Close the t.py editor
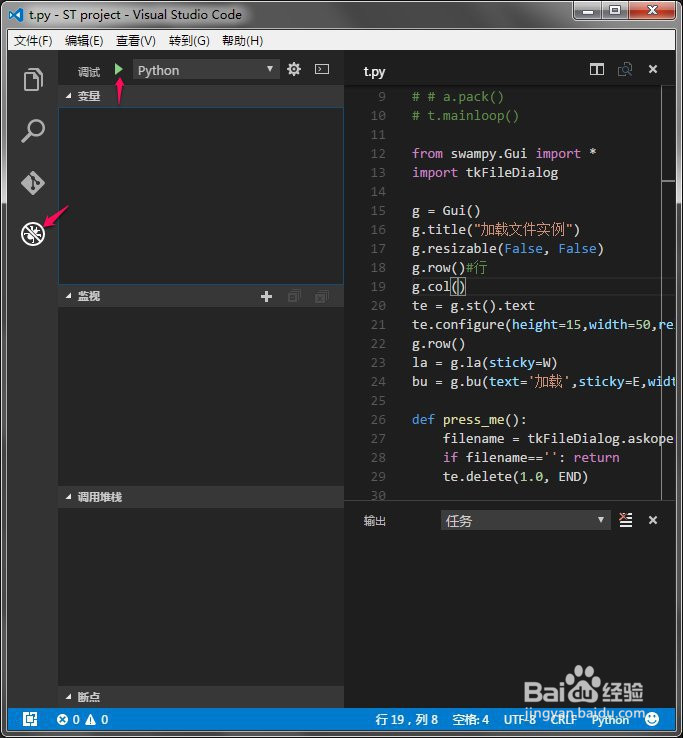Image resolution: width=683 pixels, height=738 pixels. (653, 69)
